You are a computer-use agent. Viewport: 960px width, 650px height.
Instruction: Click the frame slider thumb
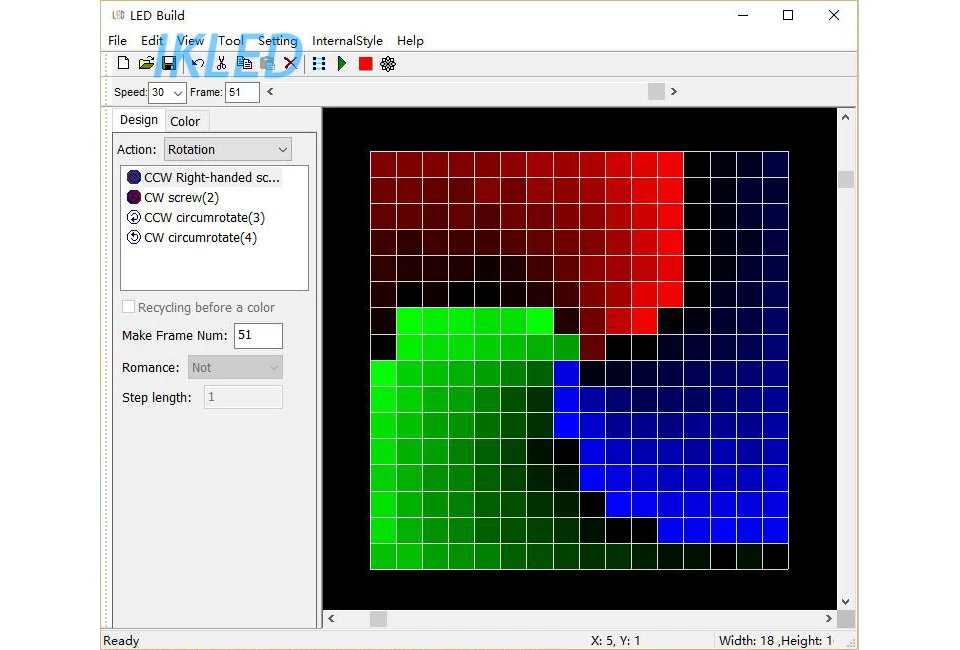pos(656,92)
